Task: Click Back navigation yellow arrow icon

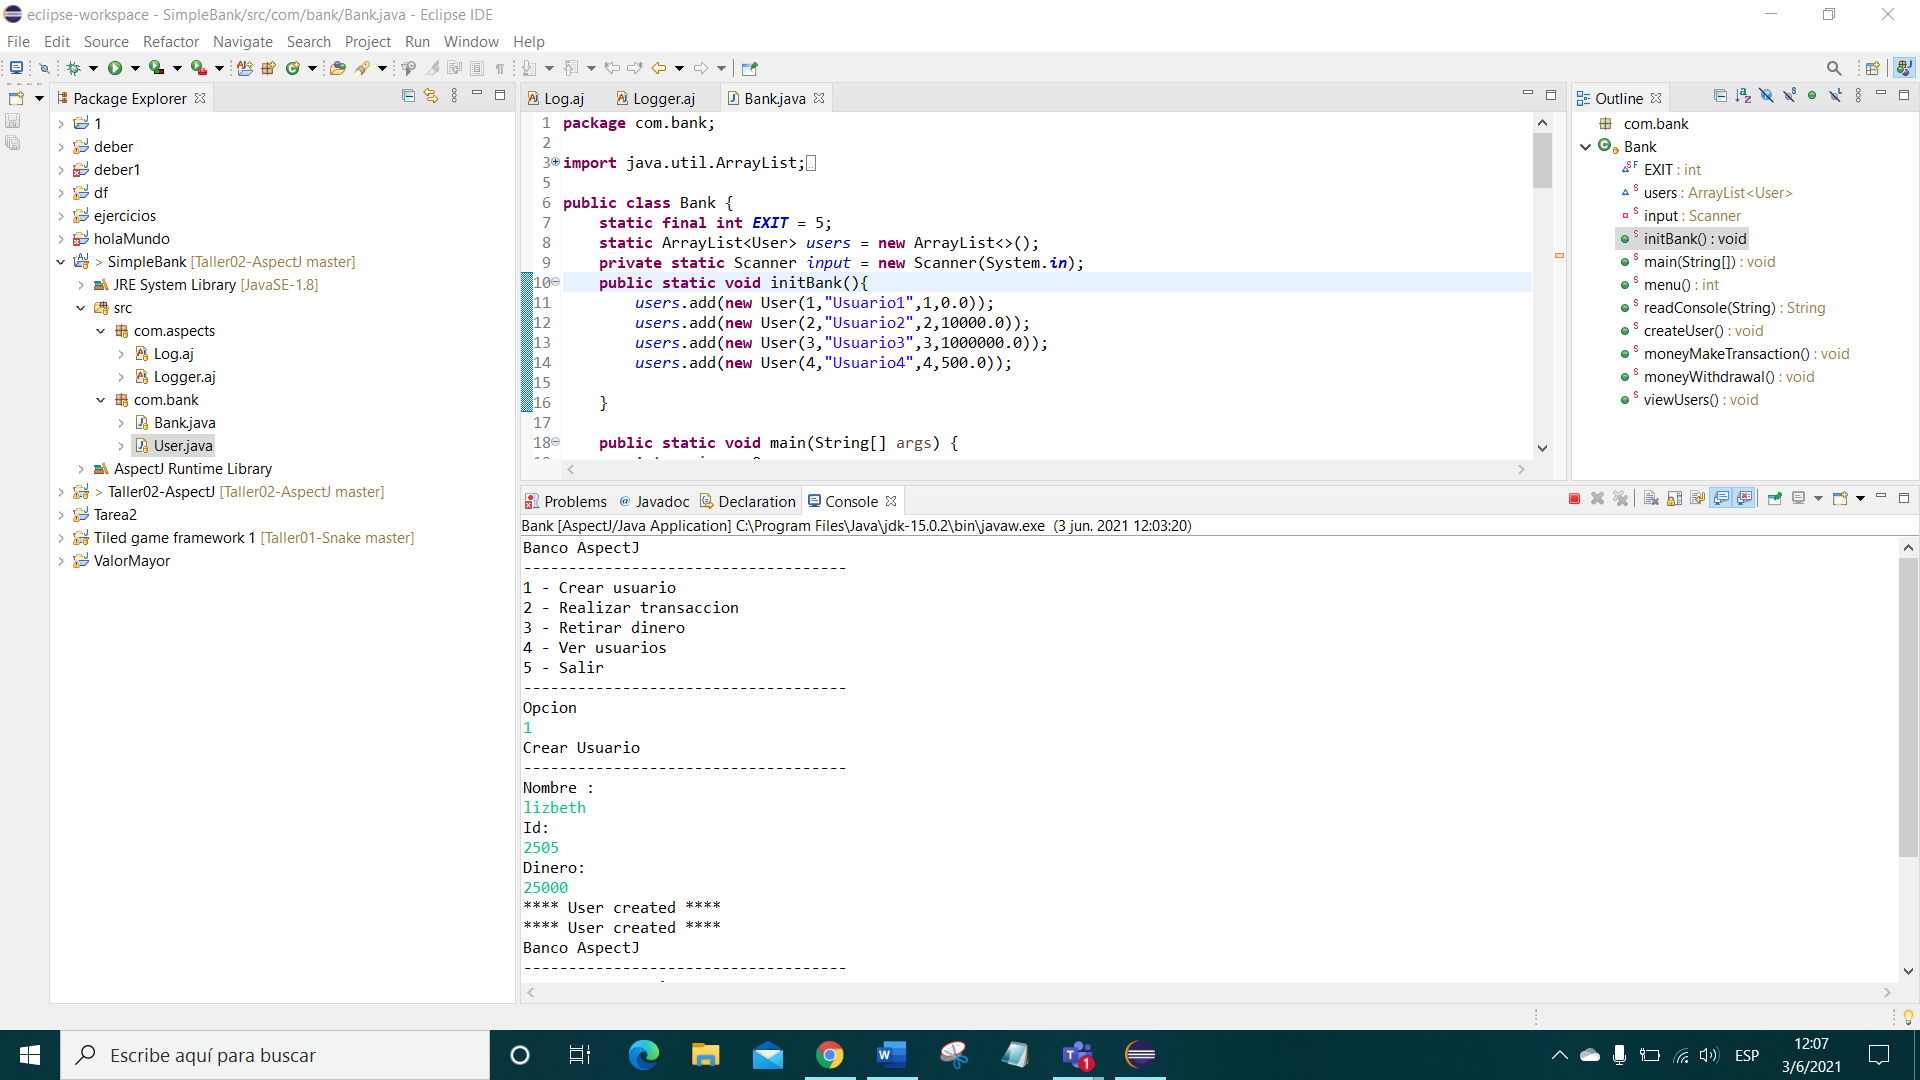Action: coord(659,68)
